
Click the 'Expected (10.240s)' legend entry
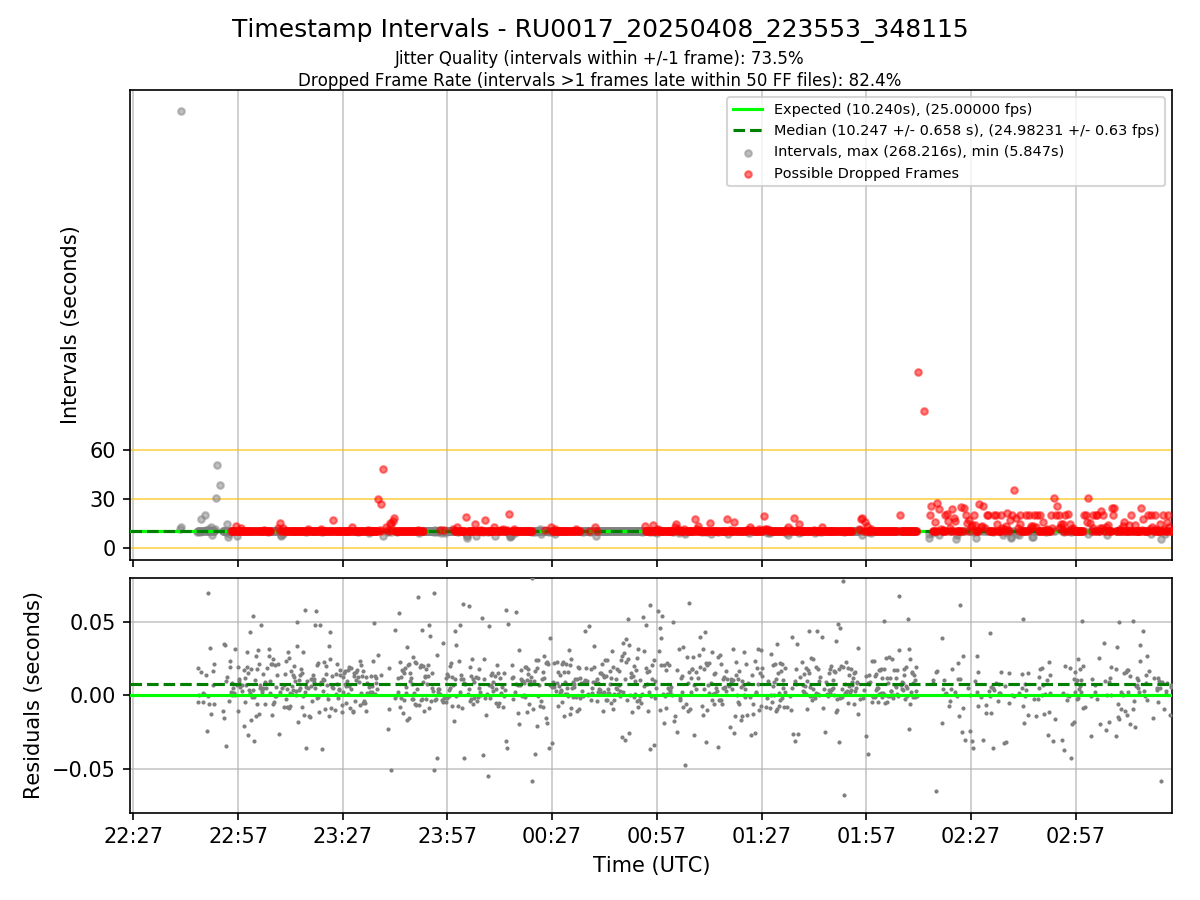coord(903,109)
